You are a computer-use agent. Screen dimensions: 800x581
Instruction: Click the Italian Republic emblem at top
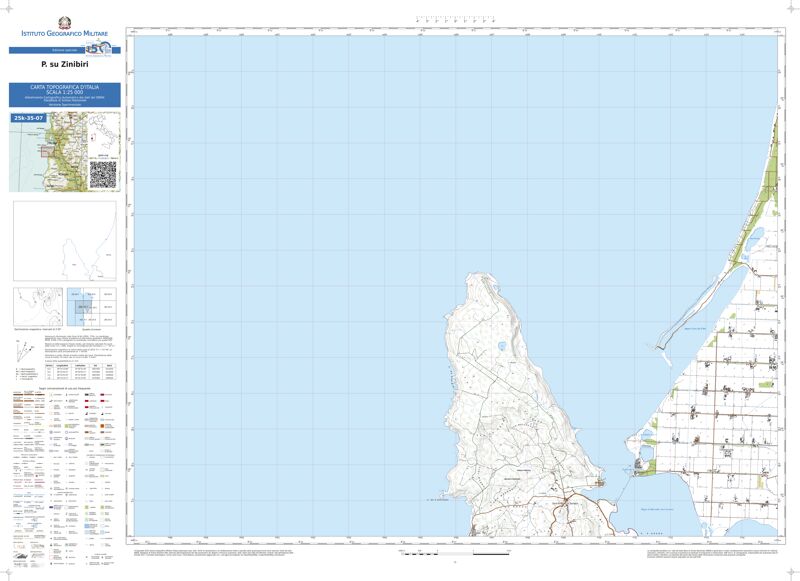coord(65,20)
